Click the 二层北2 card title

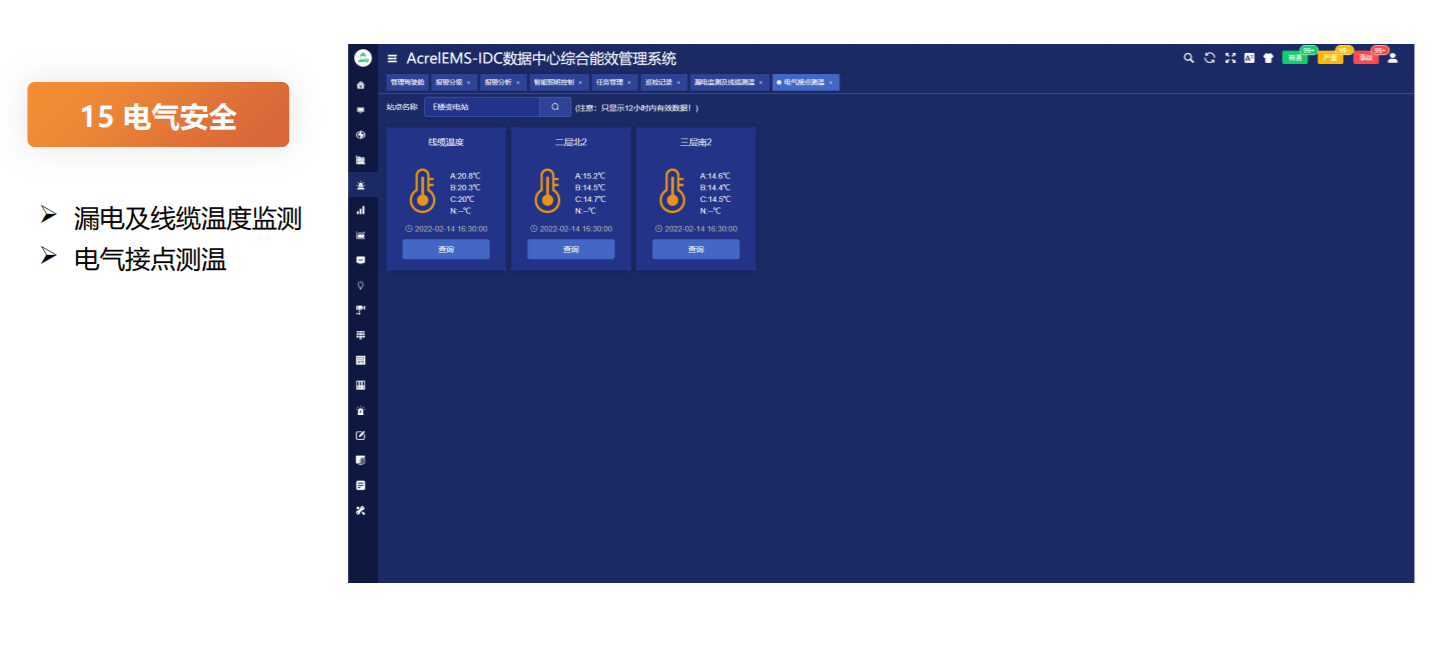[571, 142]
